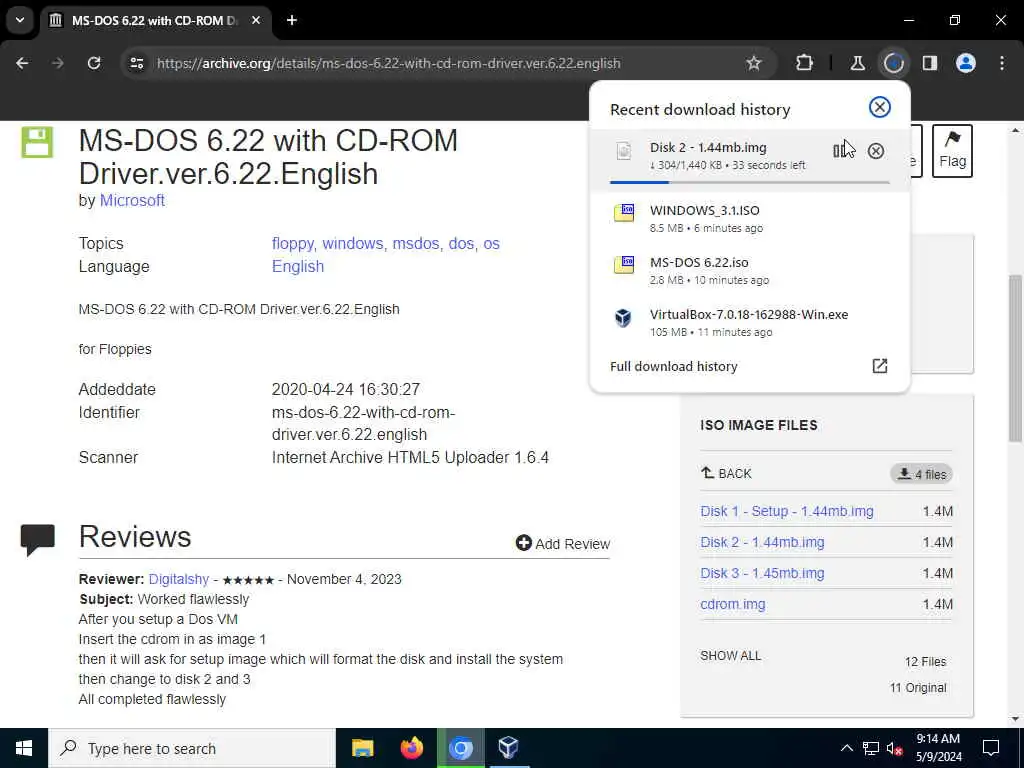1024x768 pixels.
Task: Click the Disk 2 download progress bar
Action: 749,182
